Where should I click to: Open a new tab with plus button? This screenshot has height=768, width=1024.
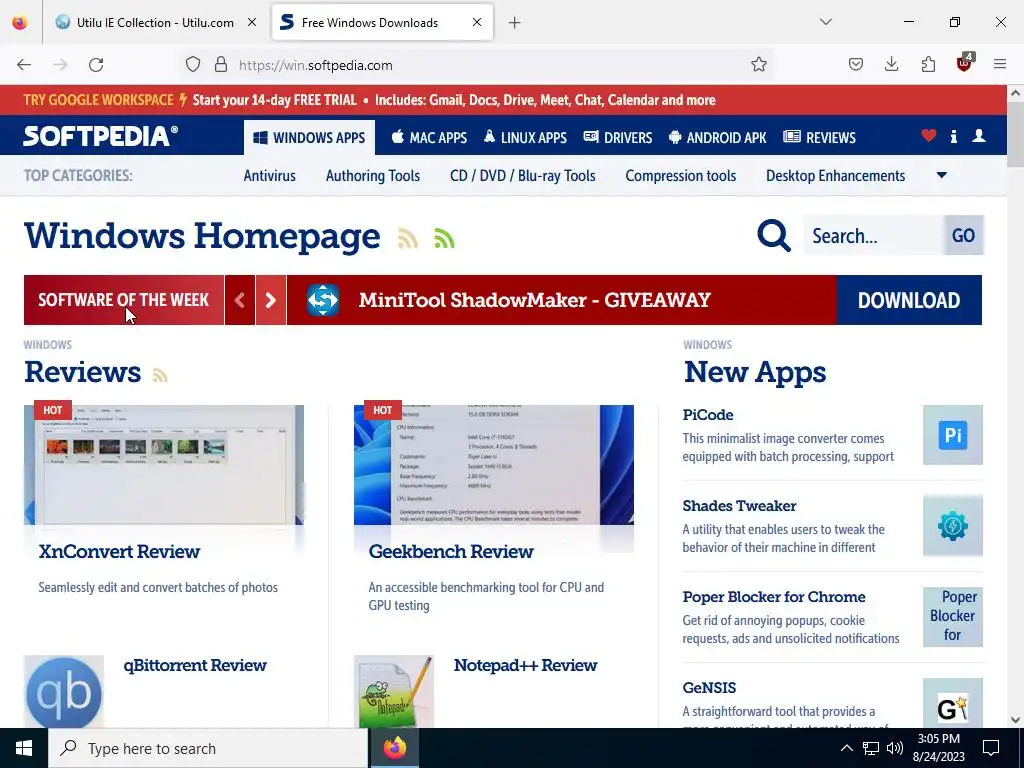[x=515, y=23]
